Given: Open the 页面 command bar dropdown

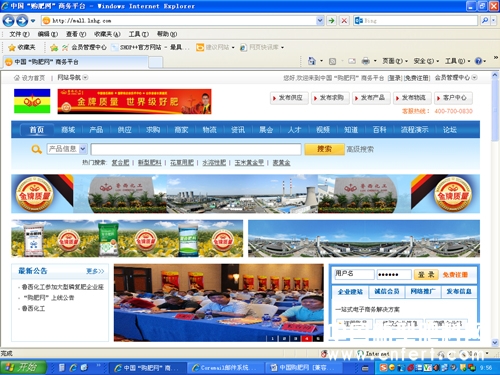Looking at the screenshot, I should 395,61.
